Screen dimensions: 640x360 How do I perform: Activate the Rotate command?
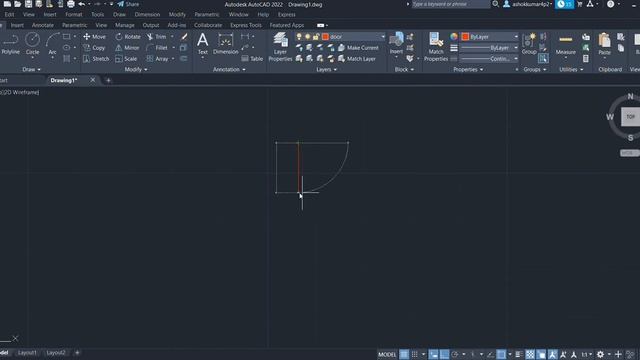point(128,37)
